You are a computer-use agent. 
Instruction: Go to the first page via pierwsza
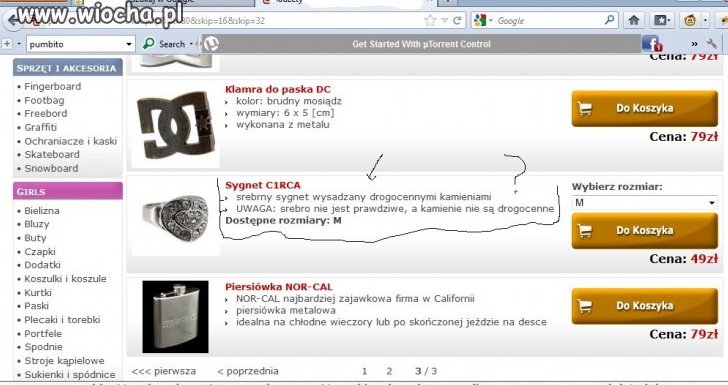tap(163, 371)
